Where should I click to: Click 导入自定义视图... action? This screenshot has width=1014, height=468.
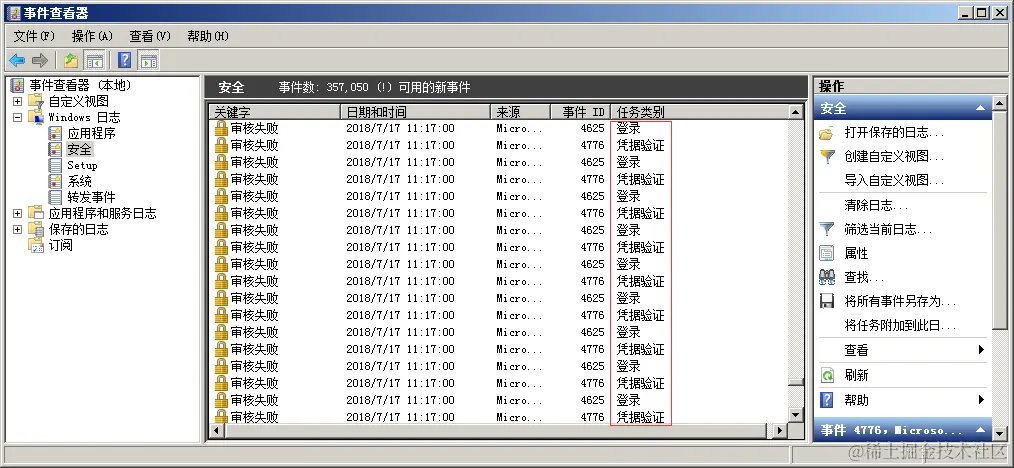click(894, 181)
